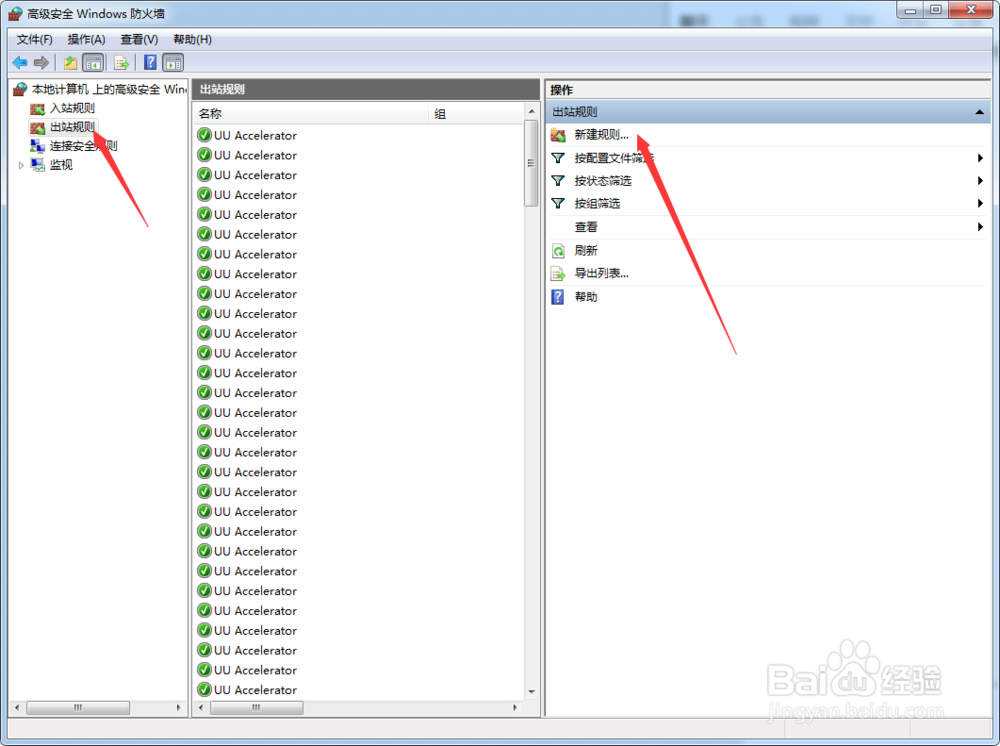This screenshot has width=1000, height=746.
Task: Open the 文件(F) menu
Action: (34, 40)
